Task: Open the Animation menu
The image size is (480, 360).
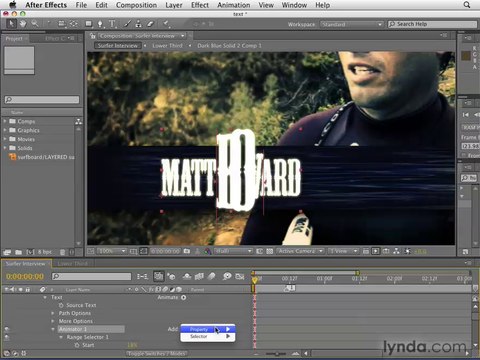Action: click(x=234, y=5)
